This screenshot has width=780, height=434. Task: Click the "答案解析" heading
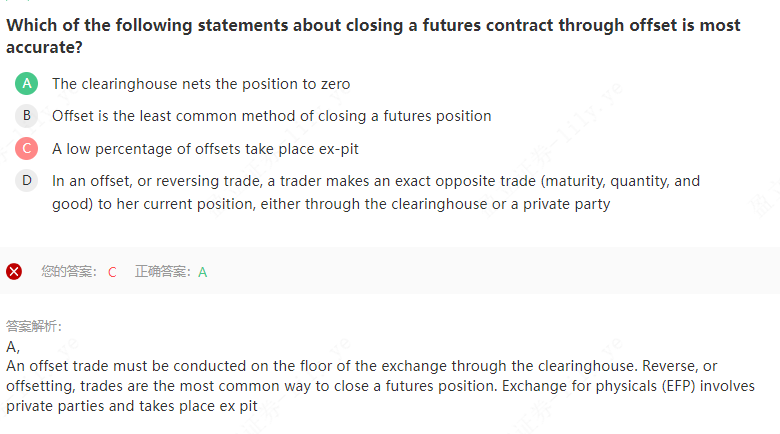(34, 326)
